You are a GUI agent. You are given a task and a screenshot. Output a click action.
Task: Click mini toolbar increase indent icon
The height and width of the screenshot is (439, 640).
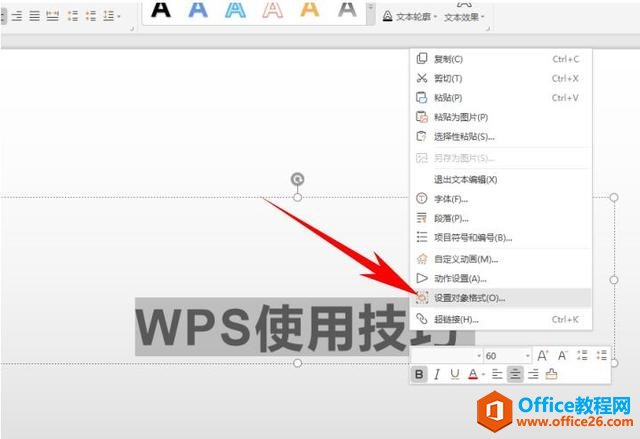[x=602, y=355]
